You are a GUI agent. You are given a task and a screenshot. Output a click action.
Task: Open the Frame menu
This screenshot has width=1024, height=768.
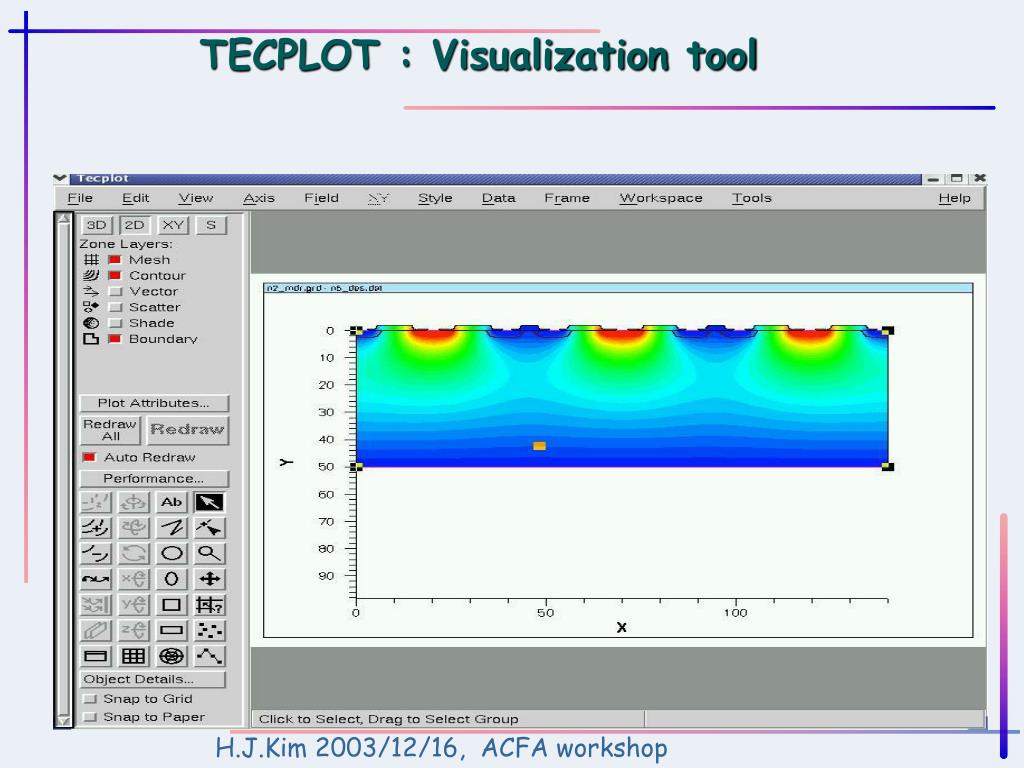[567, 198]
